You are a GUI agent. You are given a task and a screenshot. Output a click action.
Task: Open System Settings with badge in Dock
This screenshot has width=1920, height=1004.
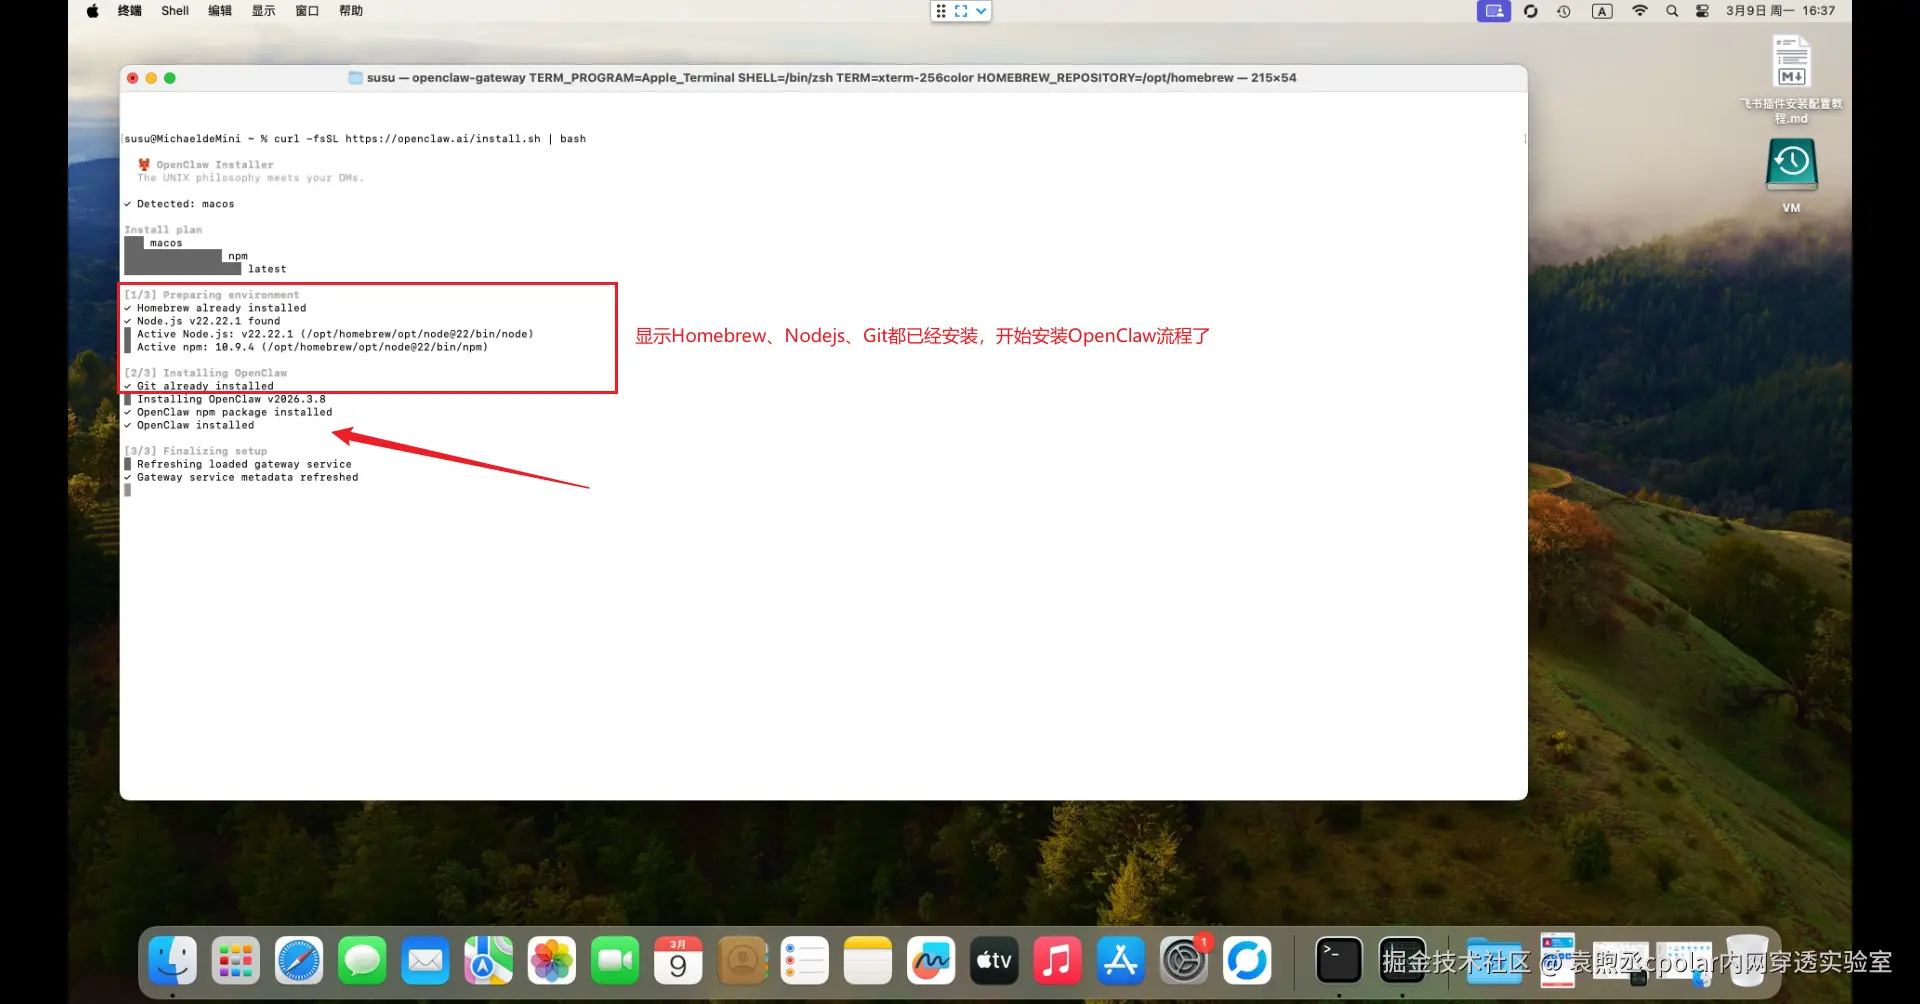(1184, 961)
